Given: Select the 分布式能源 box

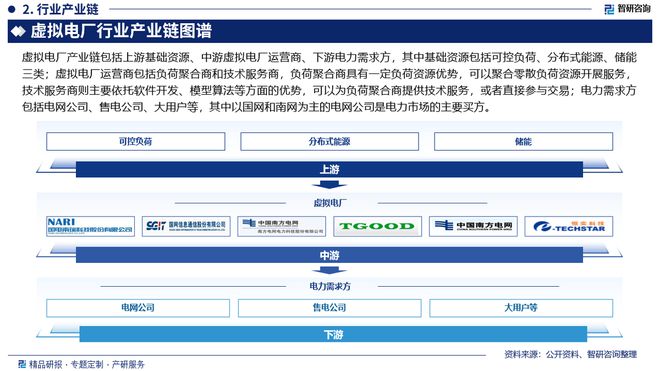Looking at the screenshot, I should tap(330, 141).
